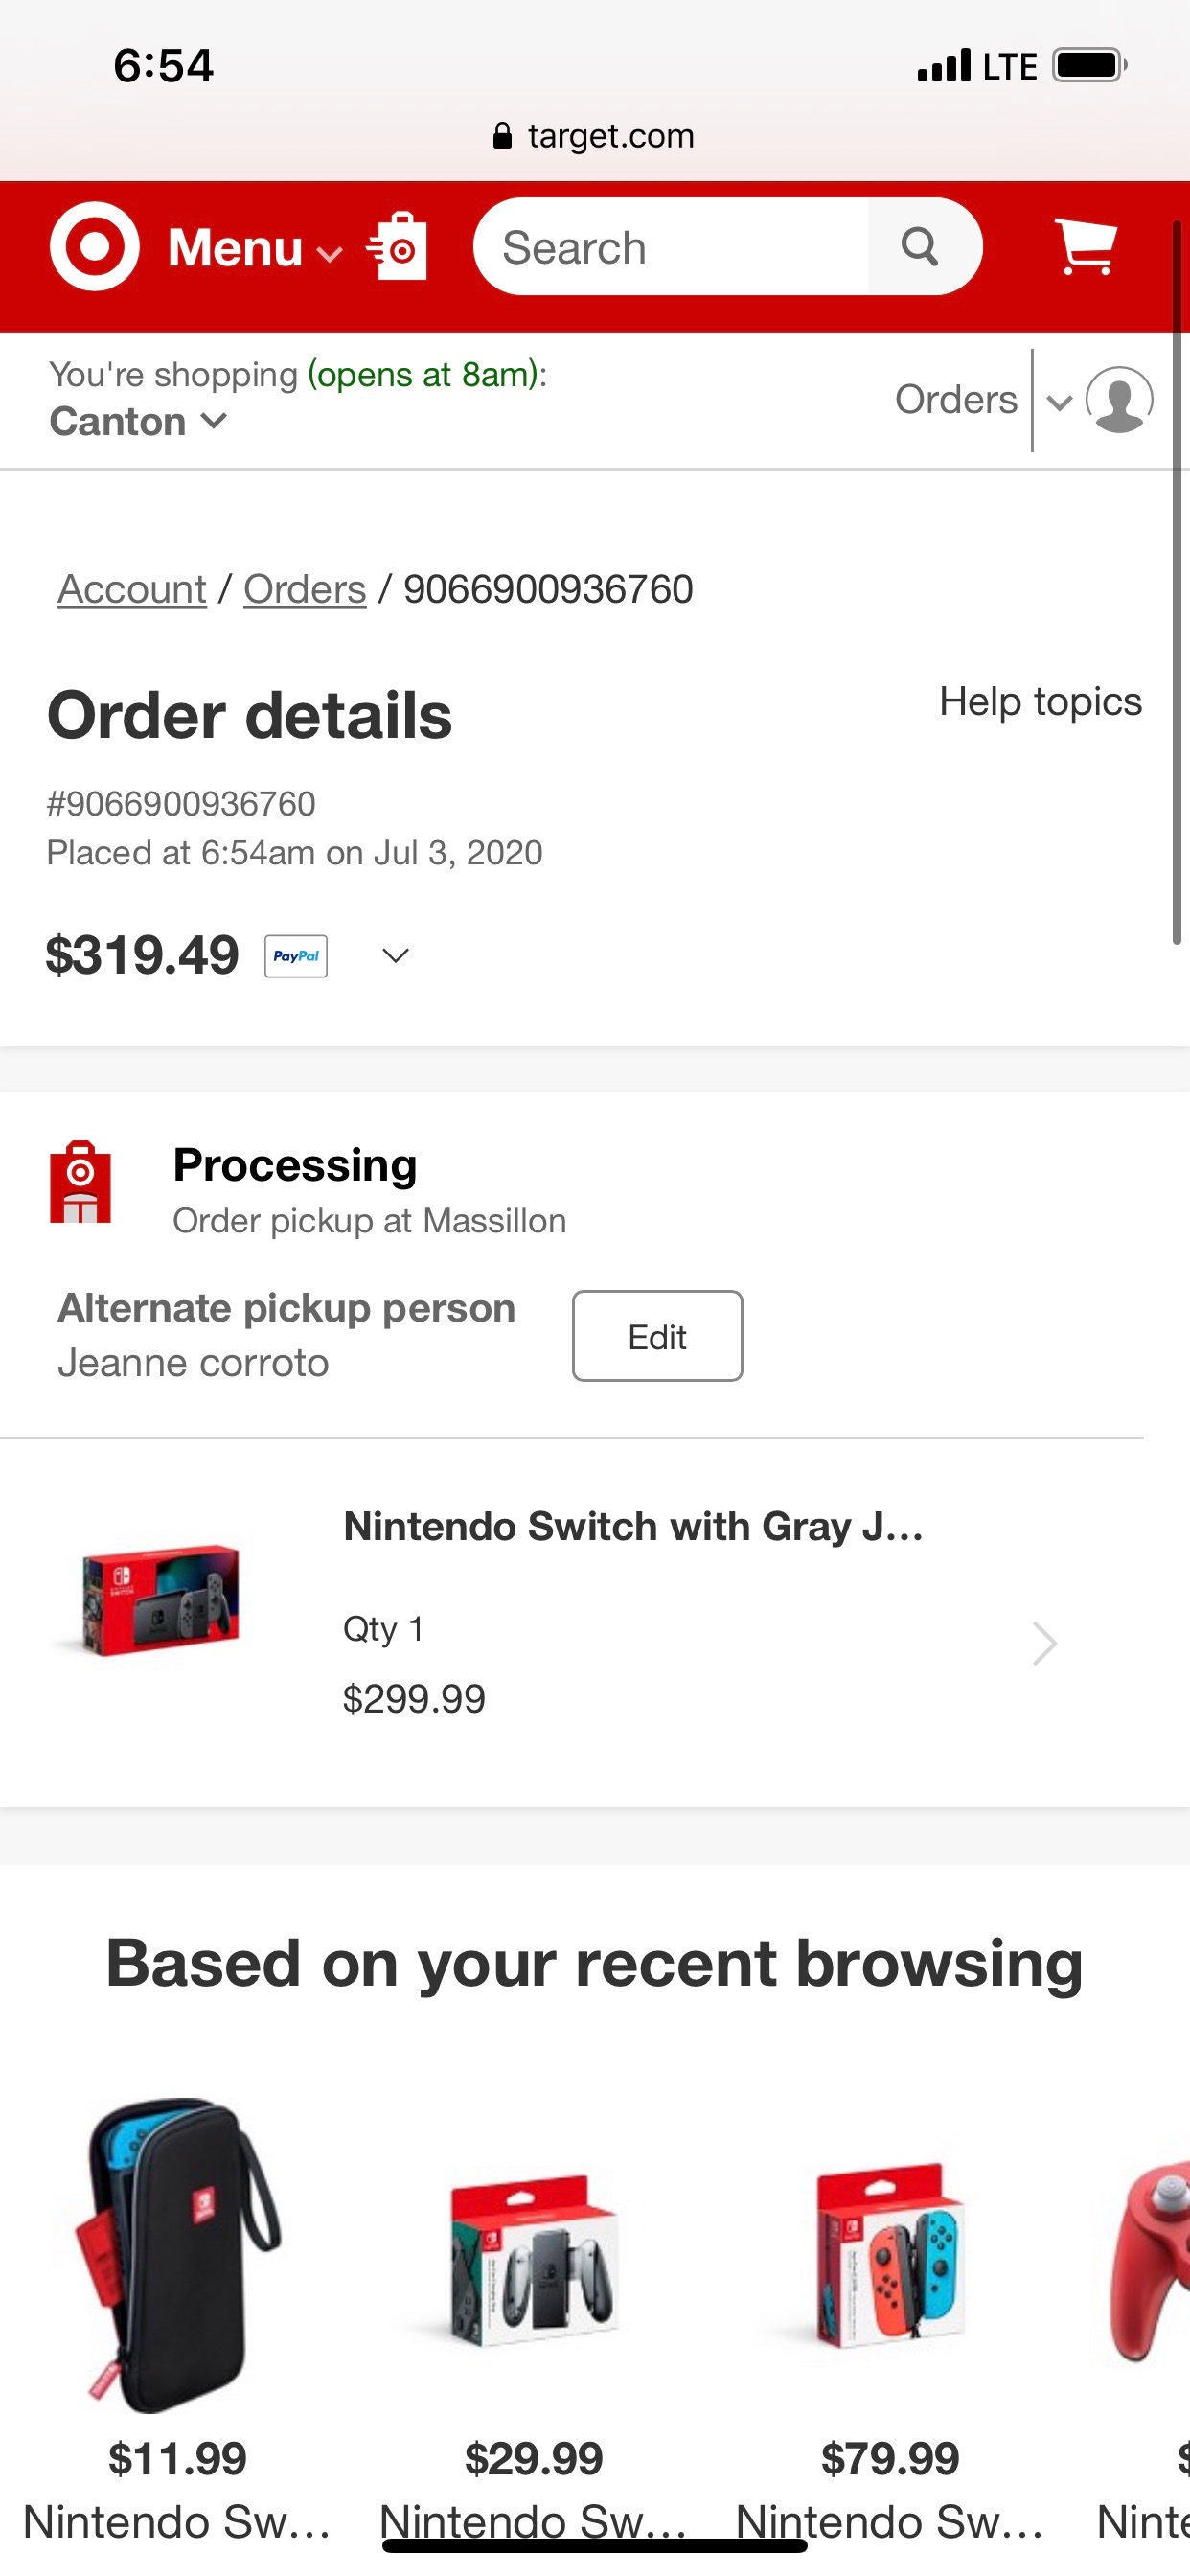Type in the Search field
This screenshot has width=1190, height=2576.
(670, 248)
